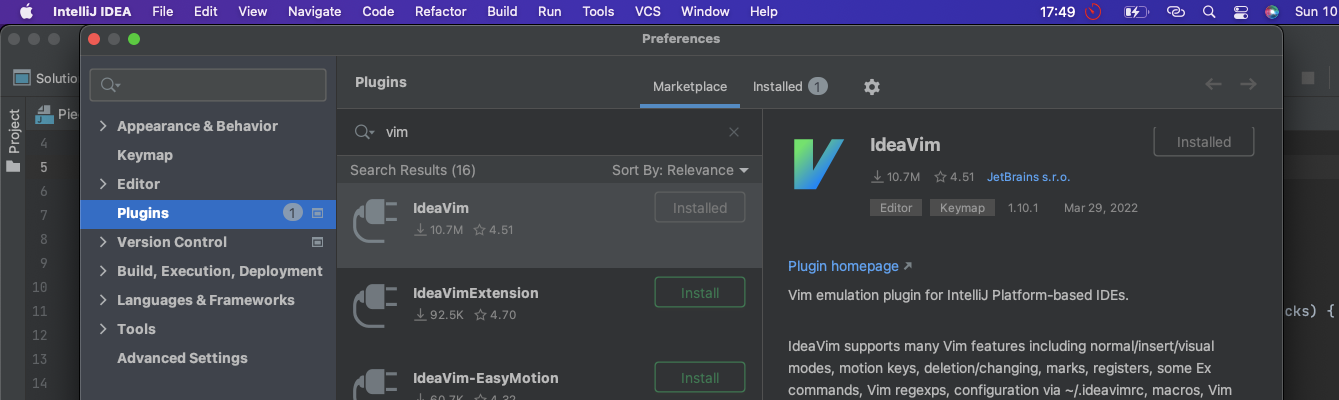Screen dimensions: 1339x400
Task: Click the IdeaVim plug icon in results
Action: [376, 221]
